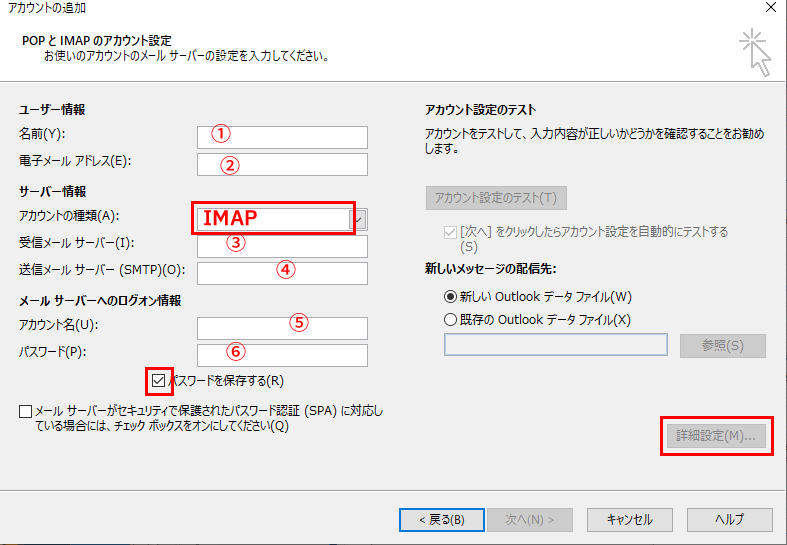Image resolution: width=787 pixels, height=545 pixels.
Task: Click the パスワード(P) input field
Action: (x=282, y=355)
